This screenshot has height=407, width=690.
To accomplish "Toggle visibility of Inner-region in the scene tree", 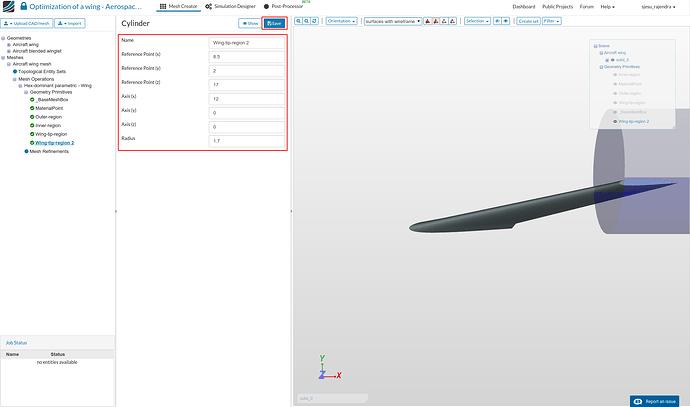I will pyautogui.click(x=615, y=75).
